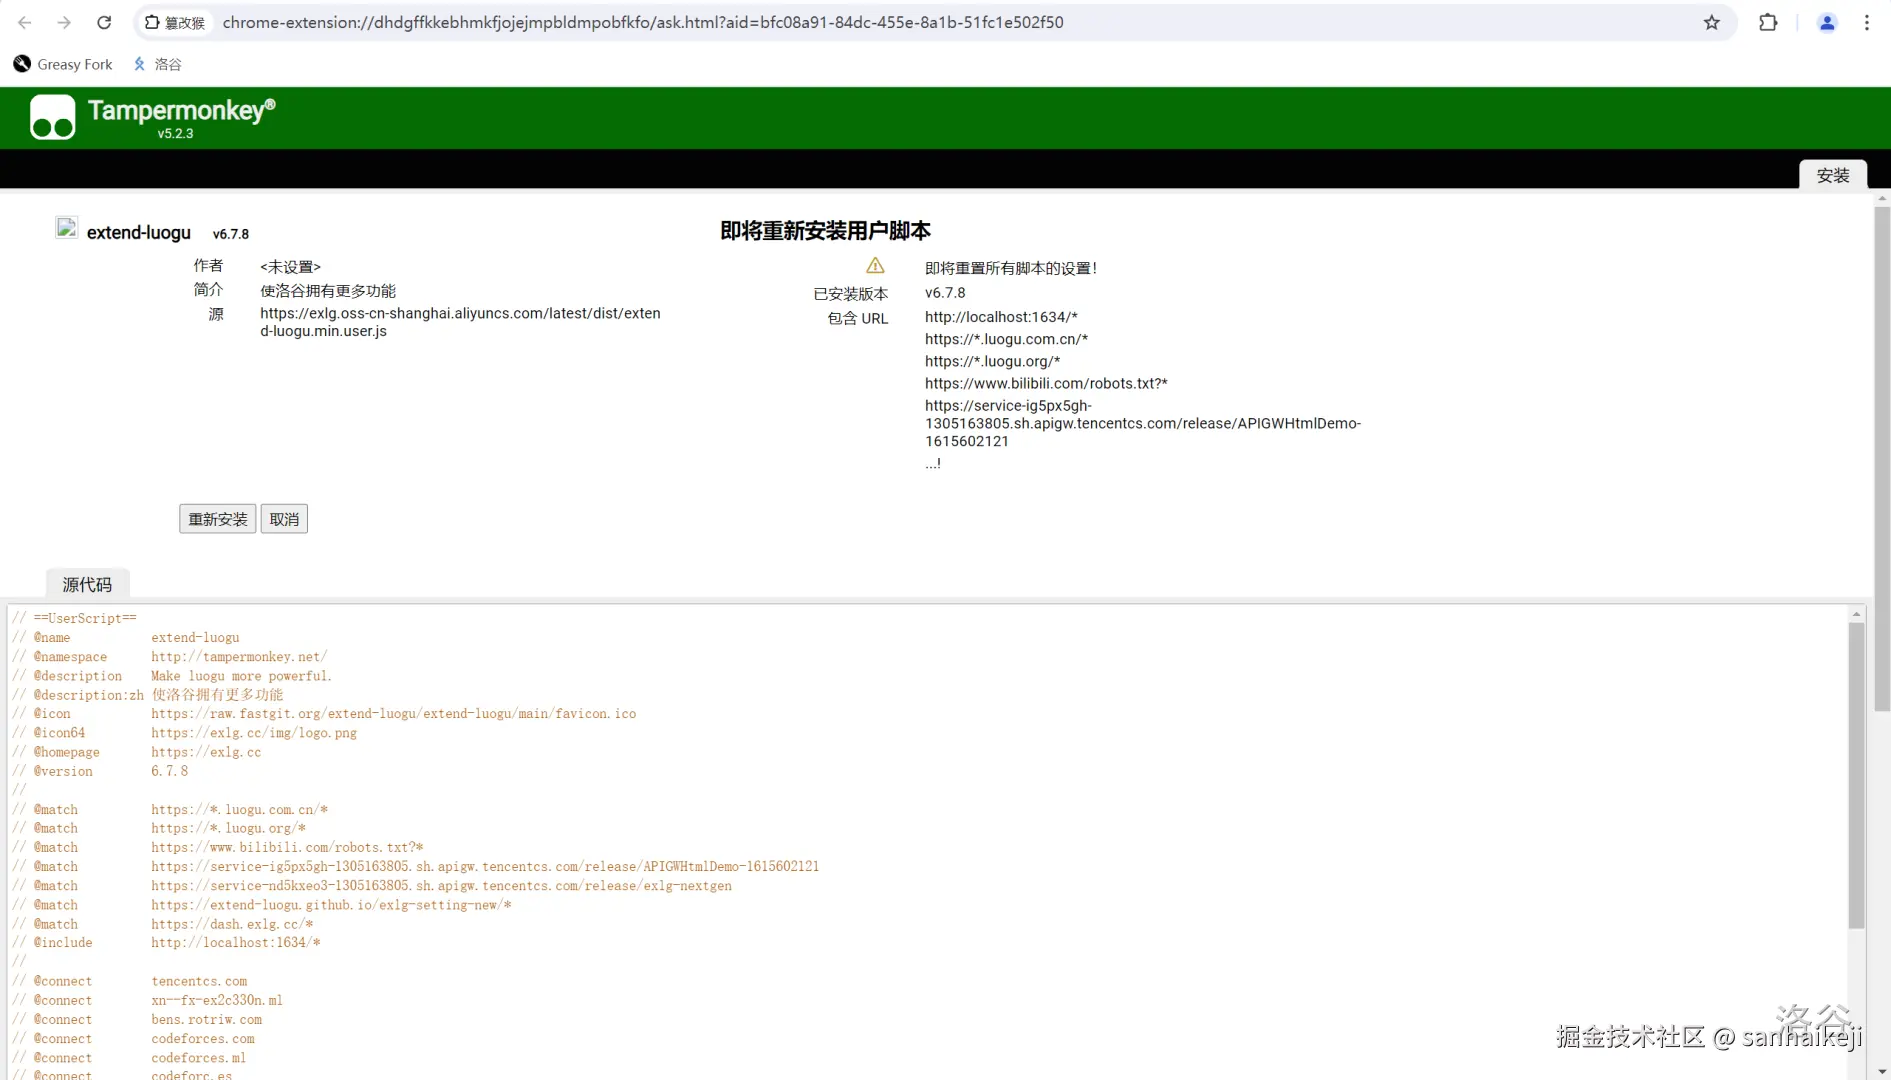Click the @connect tencentcs.com line

(130, 982)
